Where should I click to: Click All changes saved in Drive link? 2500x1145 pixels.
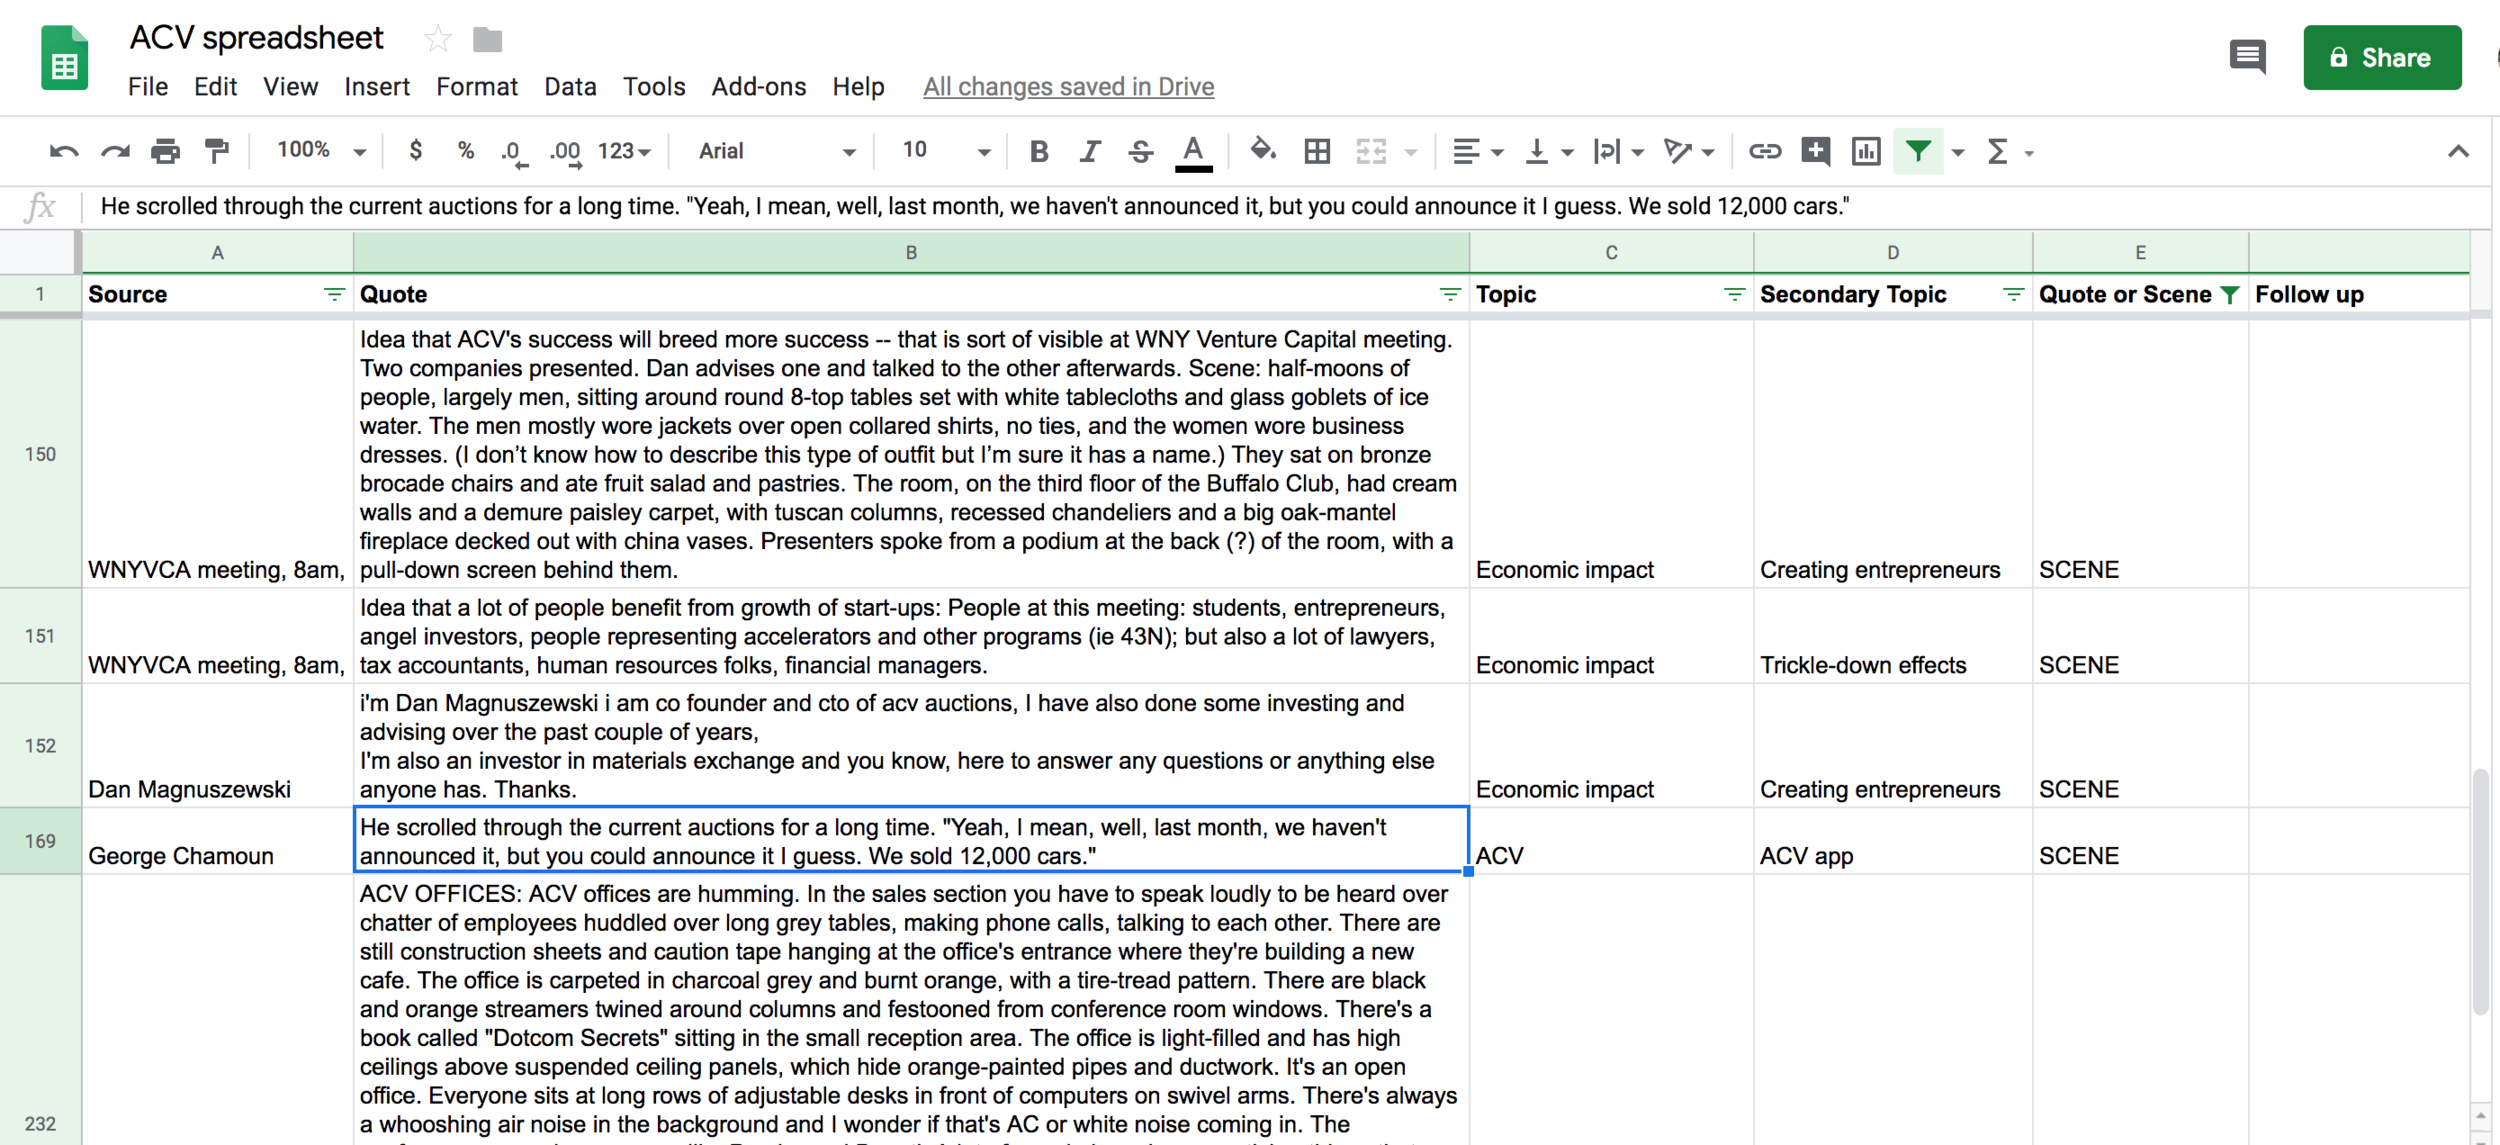click(x=1068, y=87)
